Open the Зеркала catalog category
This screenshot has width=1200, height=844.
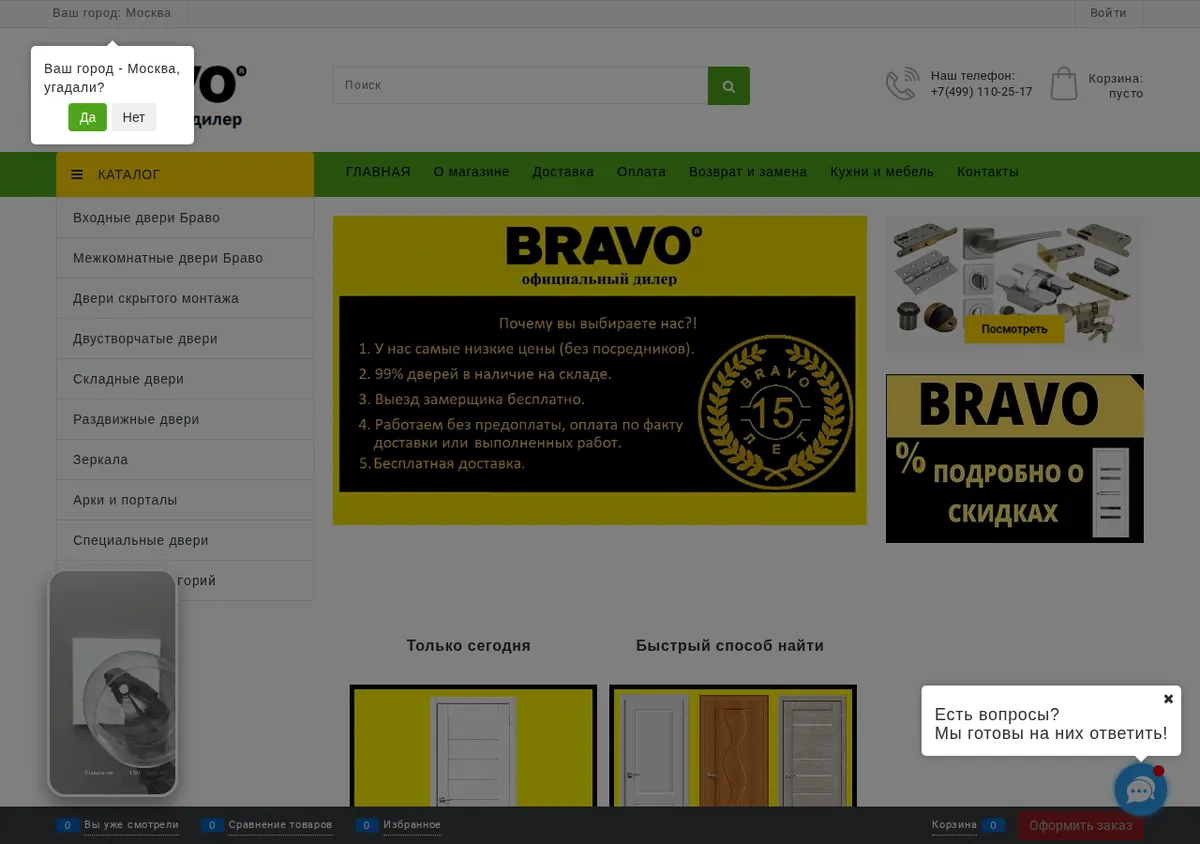185,460
